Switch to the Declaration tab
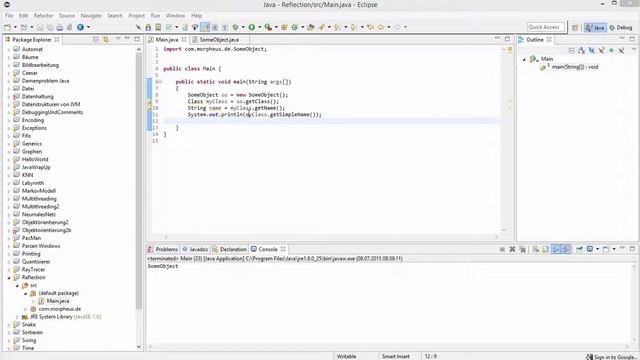 point(229,249)
